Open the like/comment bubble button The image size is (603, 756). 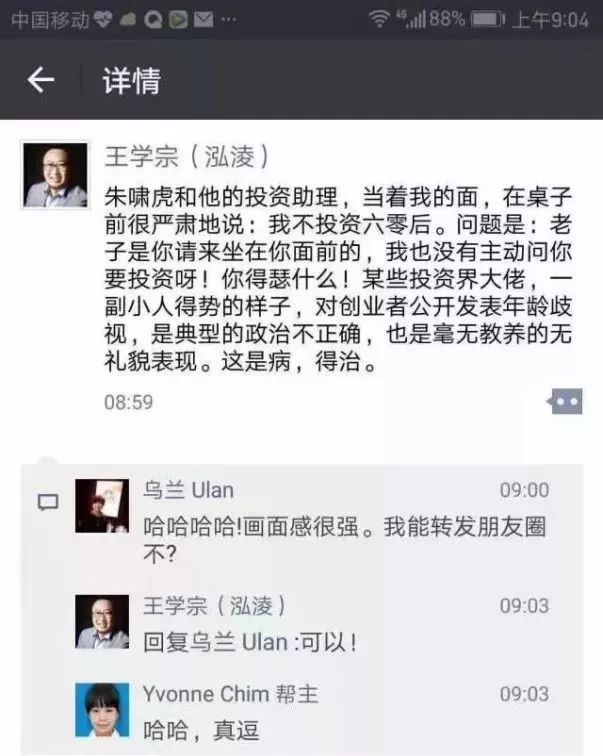point(564,401)
